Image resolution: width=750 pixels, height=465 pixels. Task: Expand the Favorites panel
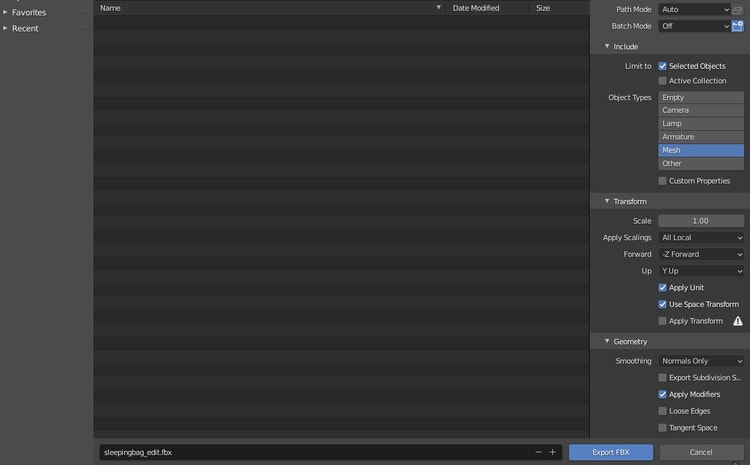[x=5, y=12]
